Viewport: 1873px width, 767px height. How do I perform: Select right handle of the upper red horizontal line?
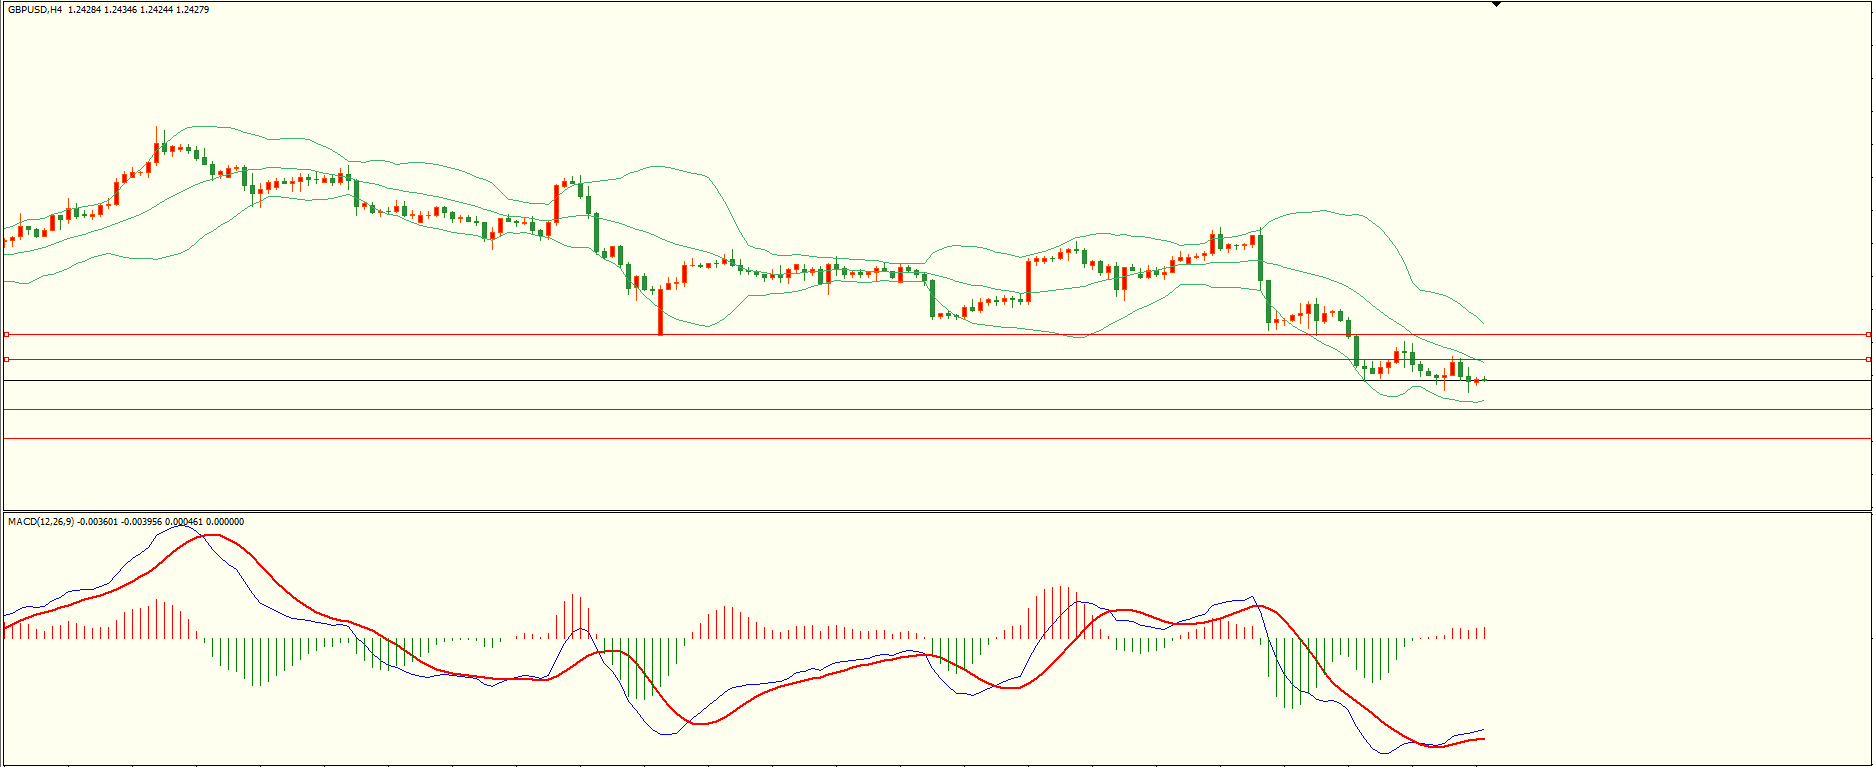(x=1868, y=334)
